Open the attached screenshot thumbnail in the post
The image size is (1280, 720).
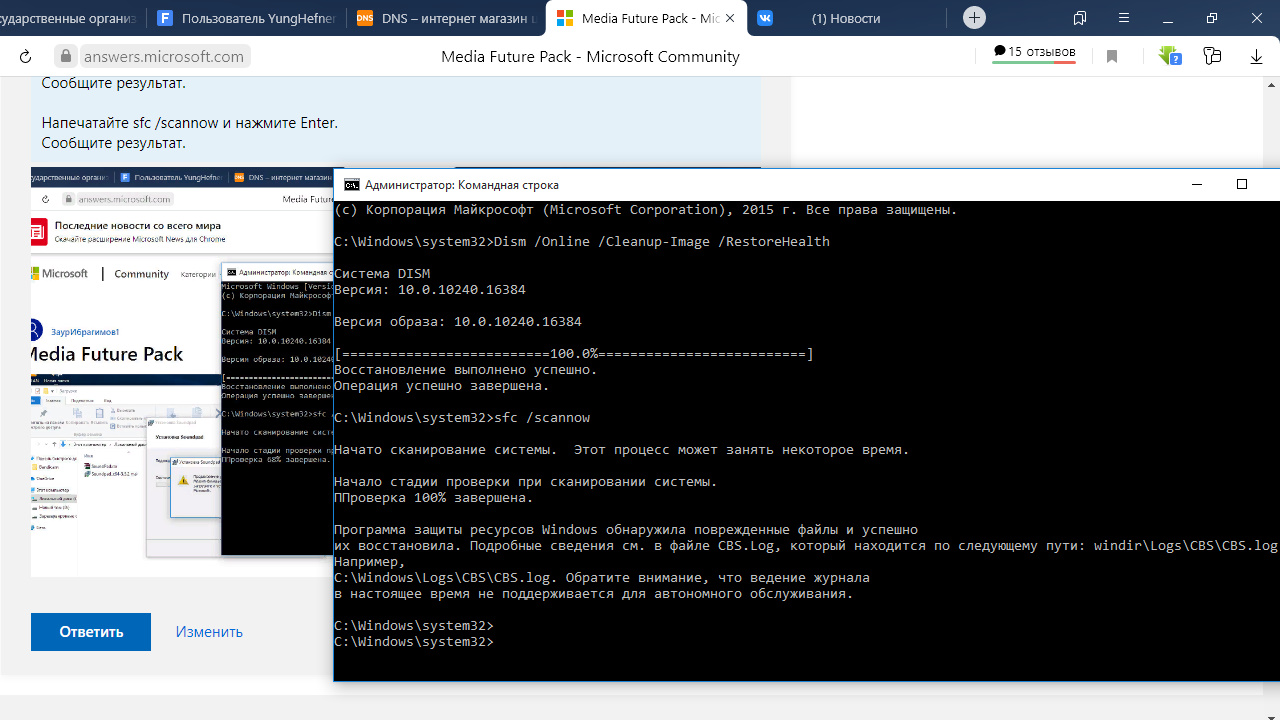click(x=182, y=372)
